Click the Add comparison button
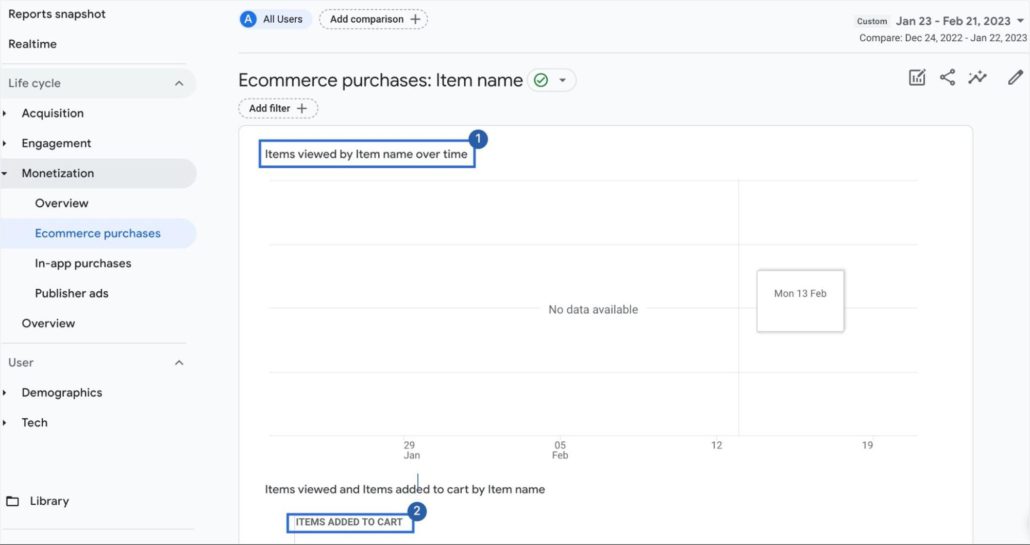The image size is (1030, 545). click(373, 19)
